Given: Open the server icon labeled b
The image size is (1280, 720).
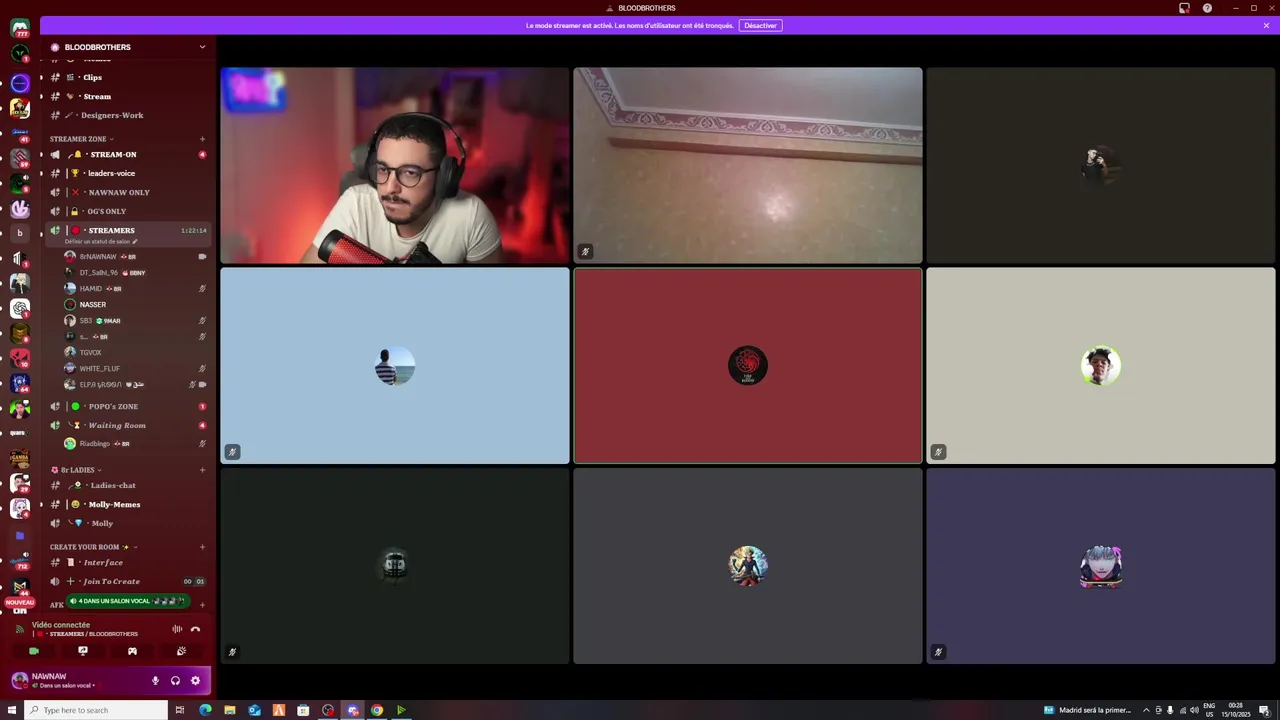Looking at the screenshot, I should point(20,233).
